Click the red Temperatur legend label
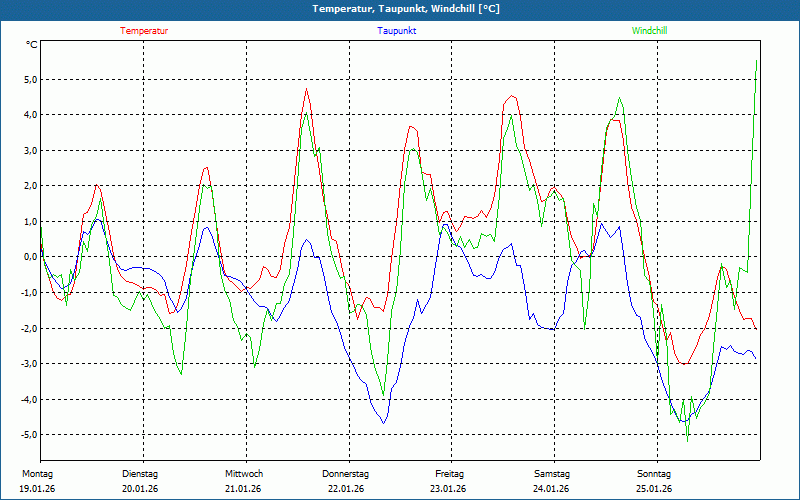800x500 pixels. click(144, 31)
